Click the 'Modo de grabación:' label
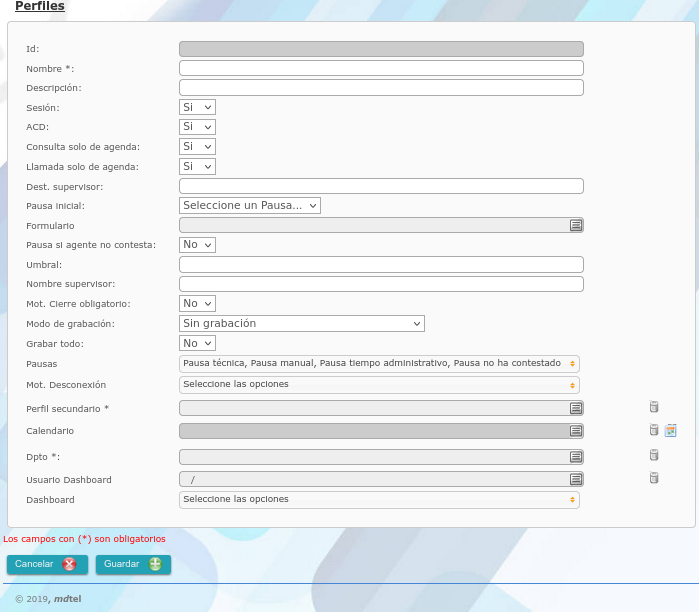The height and width of the screenshot is (612, 699). [x=70, y=324]
